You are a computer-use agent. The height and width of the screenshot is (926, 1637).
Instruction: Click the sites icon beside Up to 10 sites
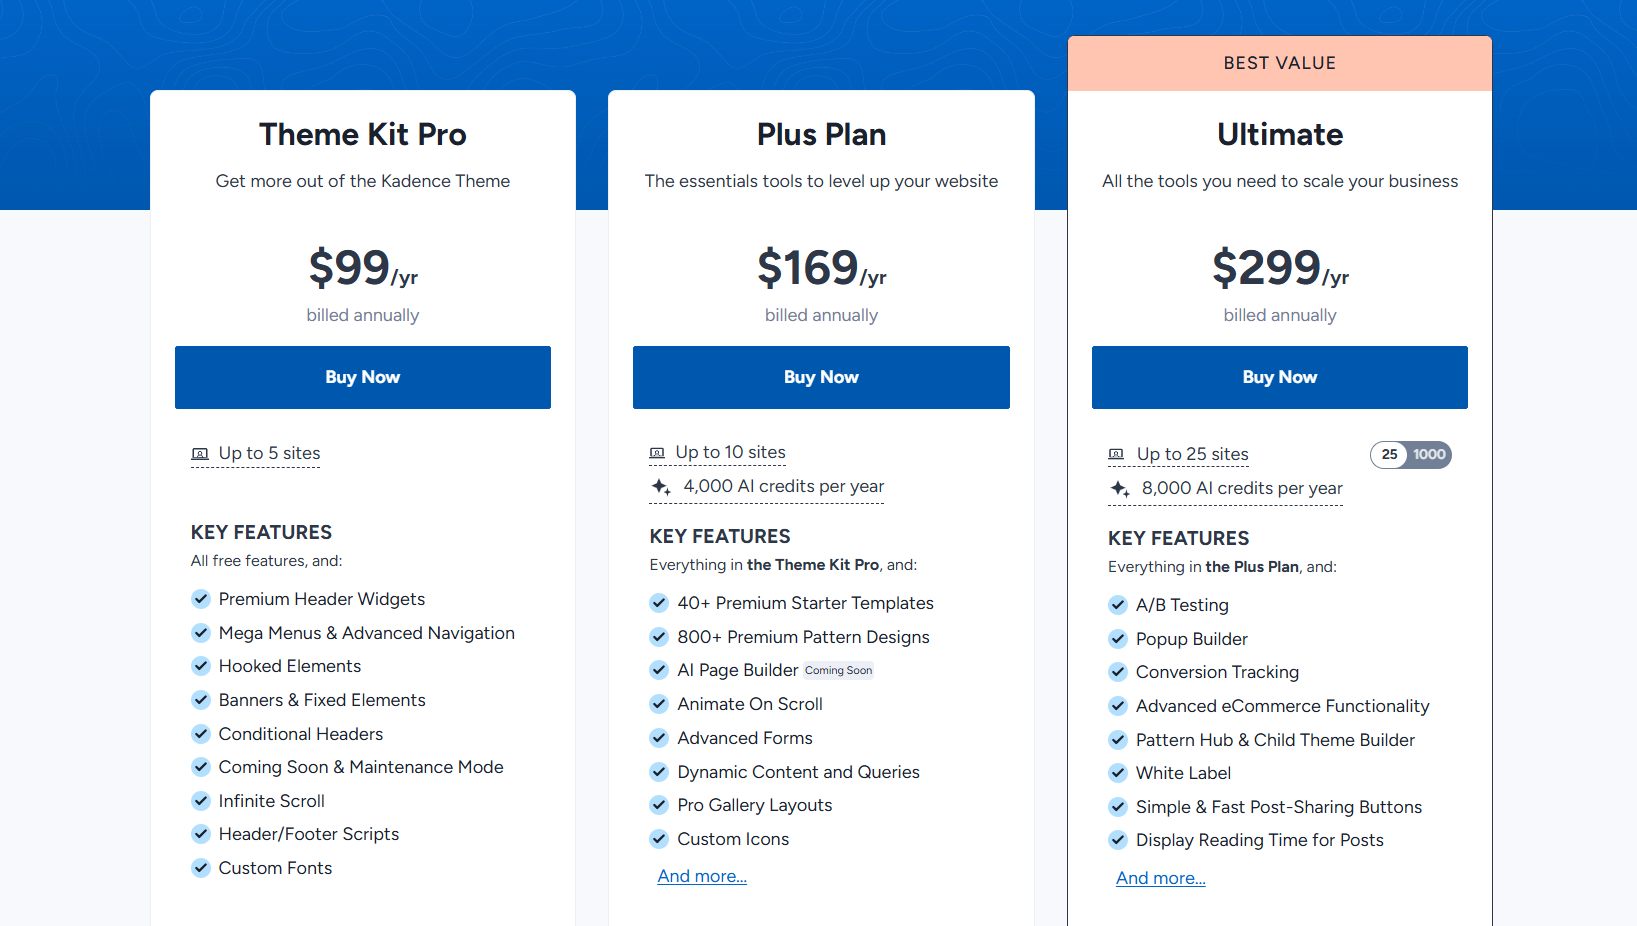pos(657,453)
